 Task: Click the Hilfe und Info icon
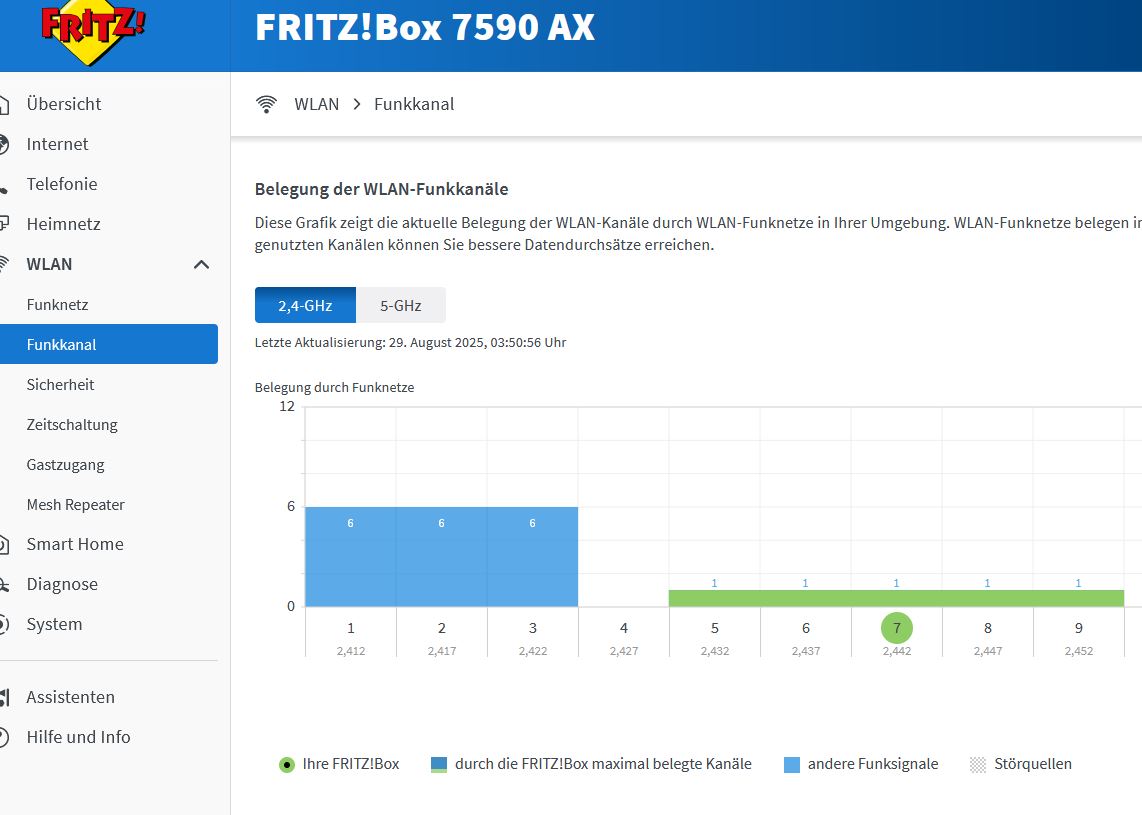(x=4, y=737)
